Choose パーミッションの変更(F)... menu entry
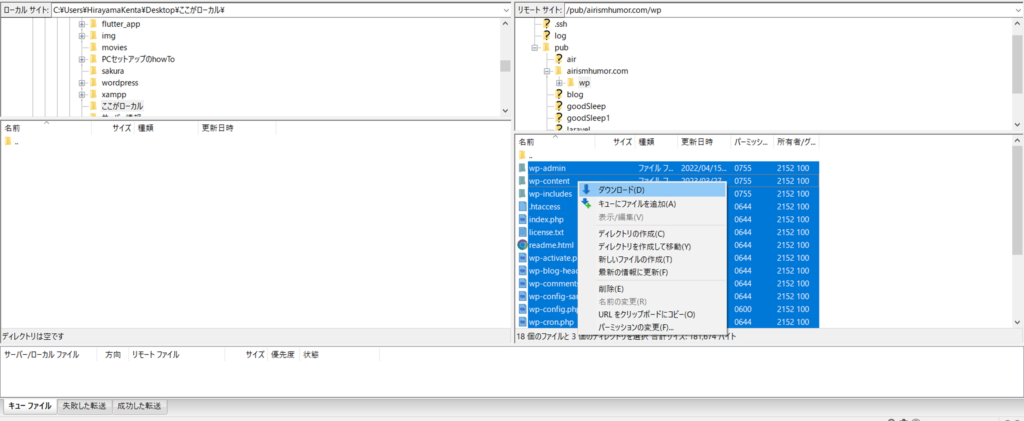Screen dimensions: 1024x421 (652, 327)
